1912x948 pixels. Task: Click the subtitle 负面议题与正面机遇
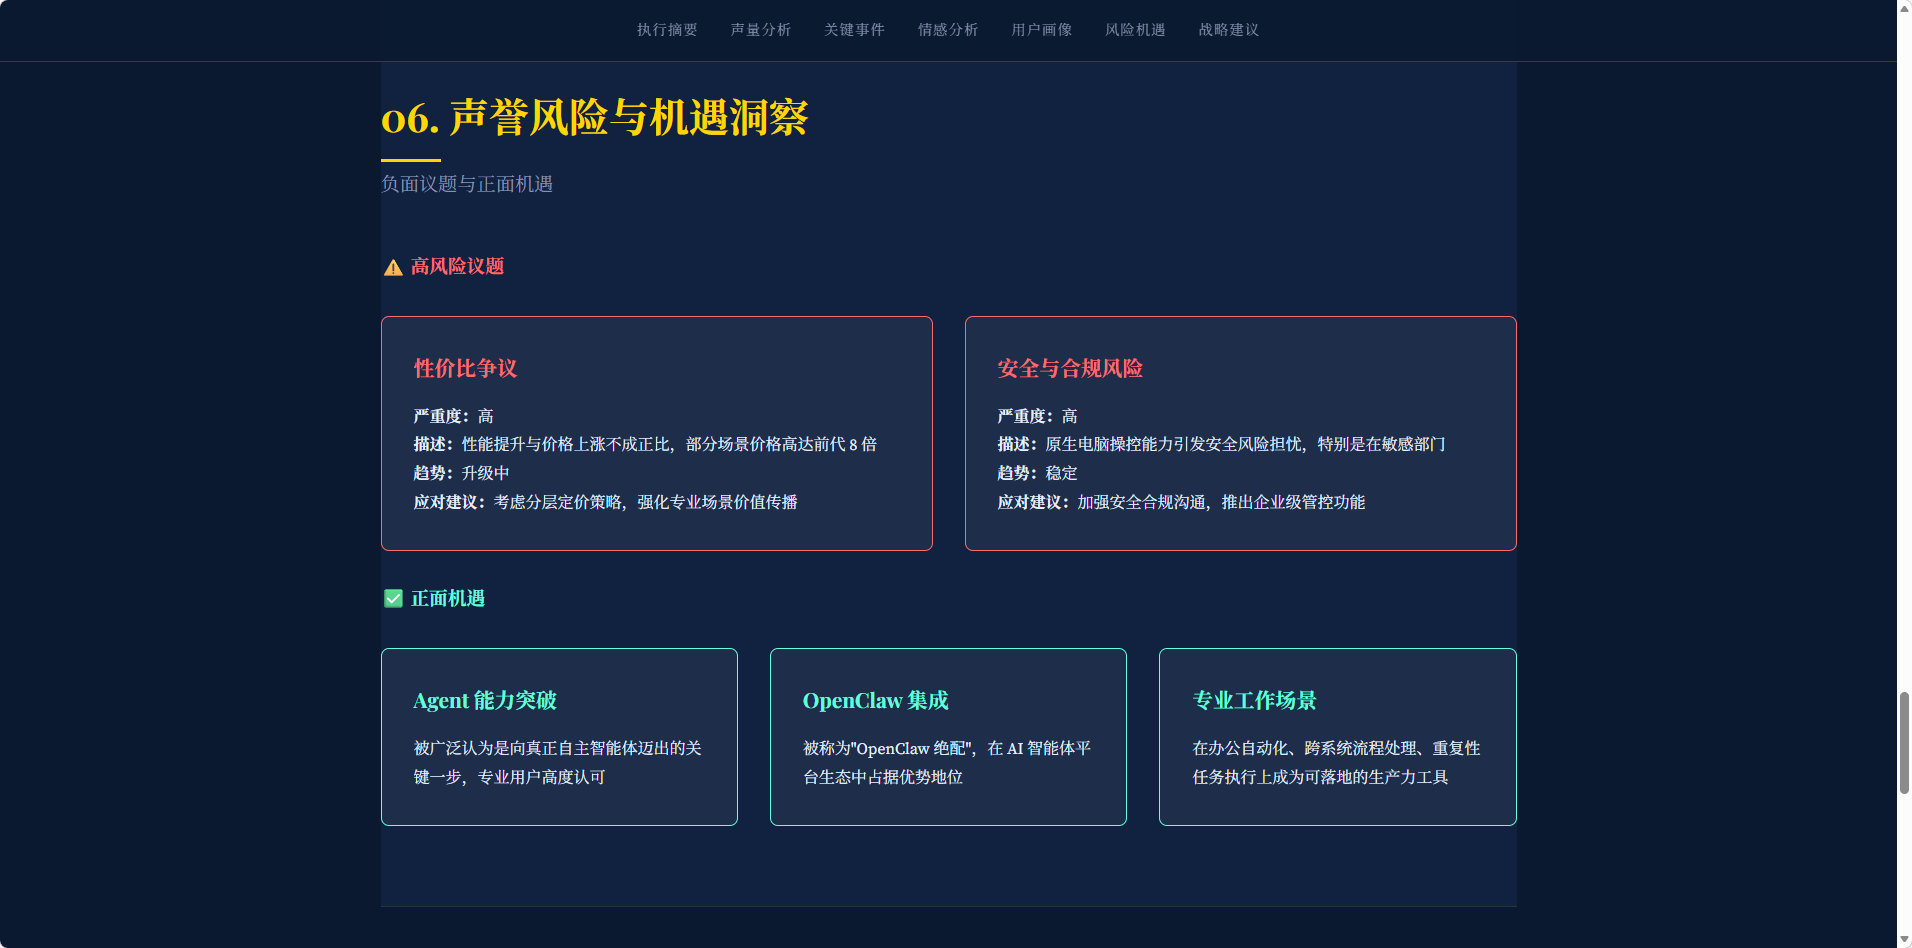(468, 184)
